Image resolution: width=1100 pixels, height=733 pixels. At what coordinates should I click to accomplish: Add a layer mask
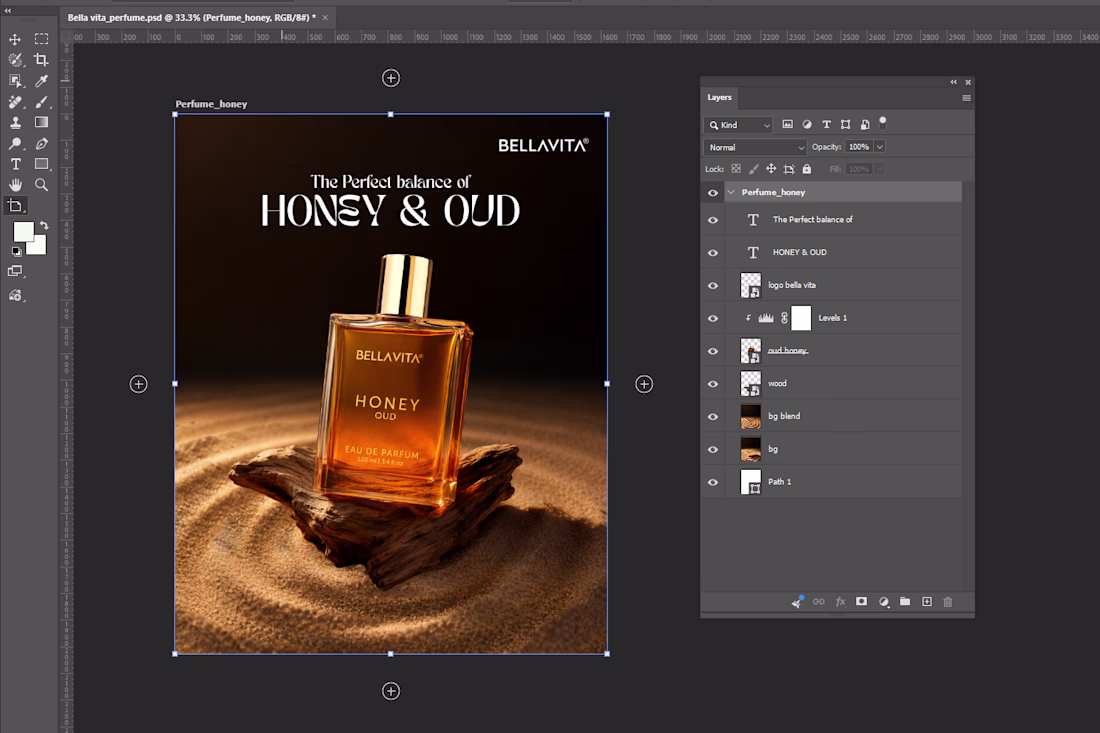pyautogui.click(x=861, y=602)
